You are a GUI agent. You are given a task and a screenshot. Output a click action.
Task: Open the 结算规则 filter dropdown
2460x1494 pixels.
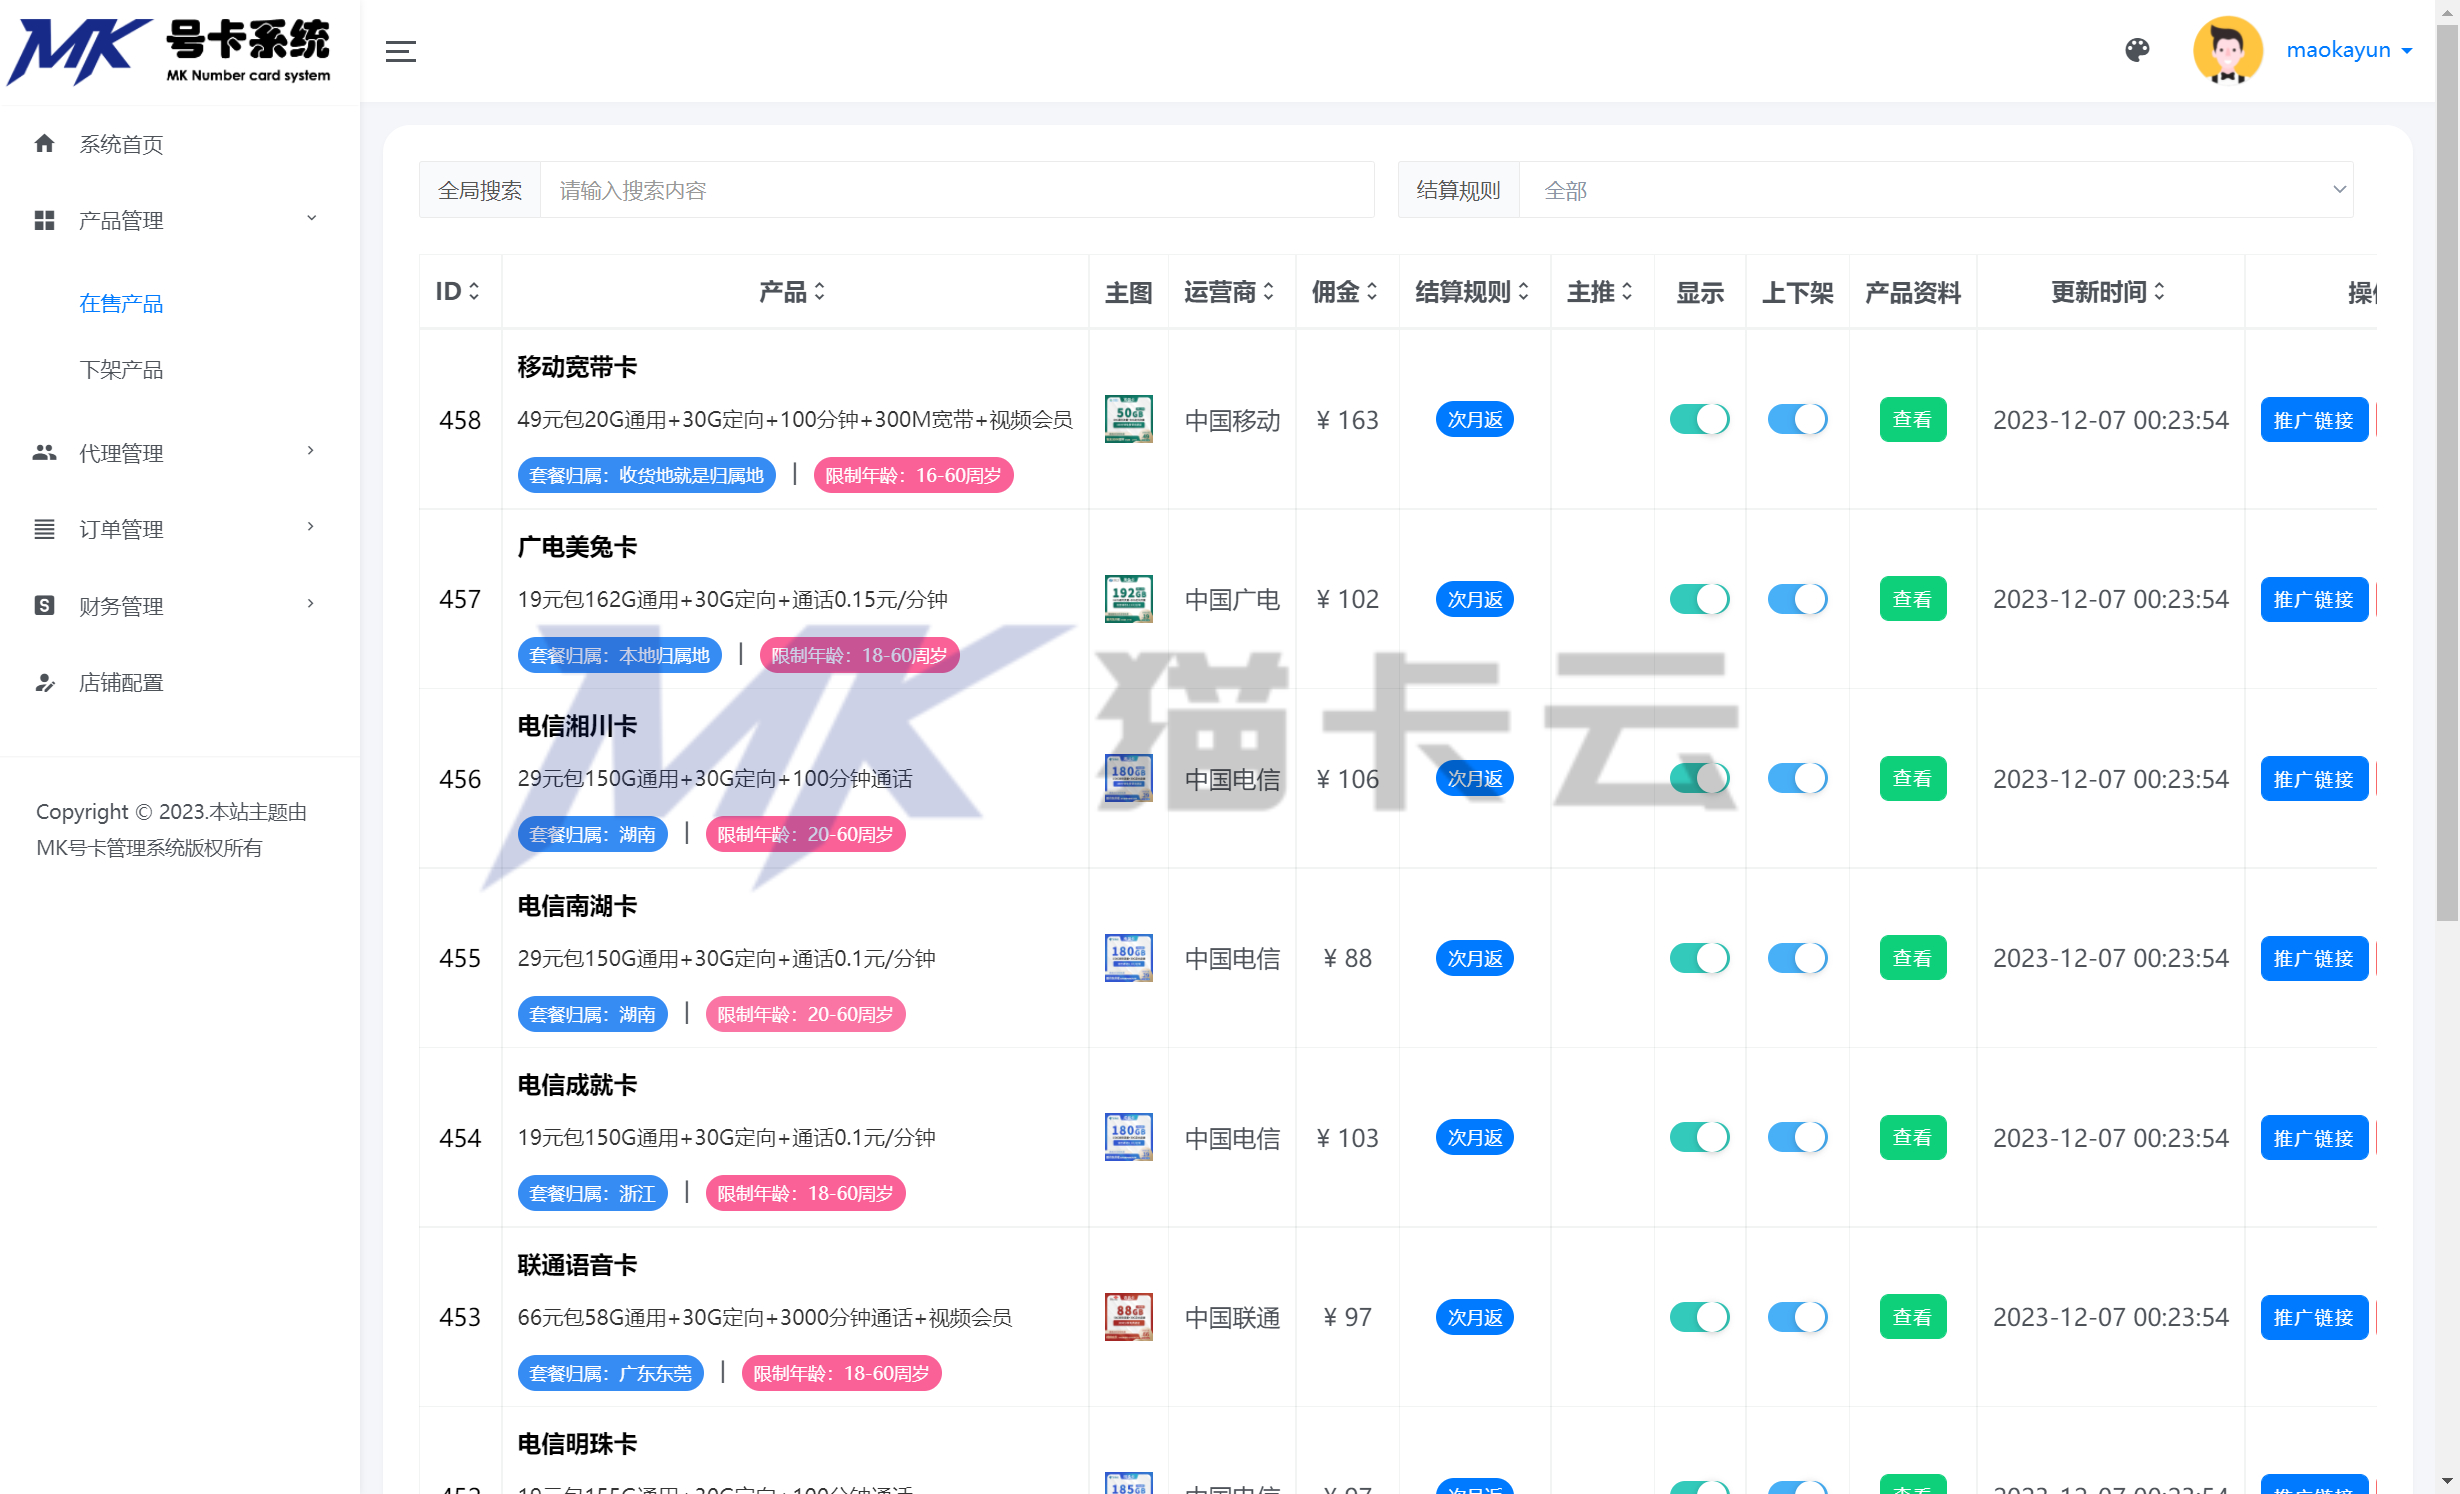click(x=1936, y=190)
